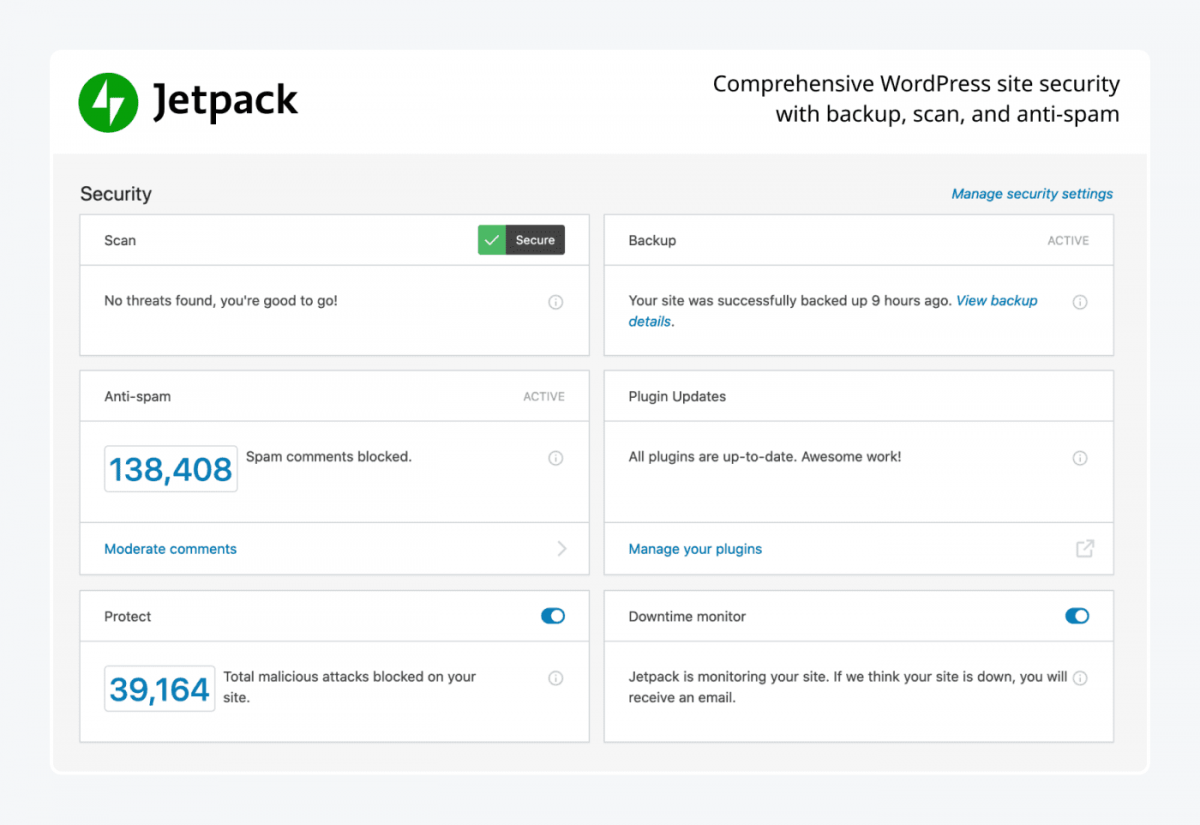Click the Jetpack logo icon
Viewport: 1200px width, 825px height.
click(108, 101)
